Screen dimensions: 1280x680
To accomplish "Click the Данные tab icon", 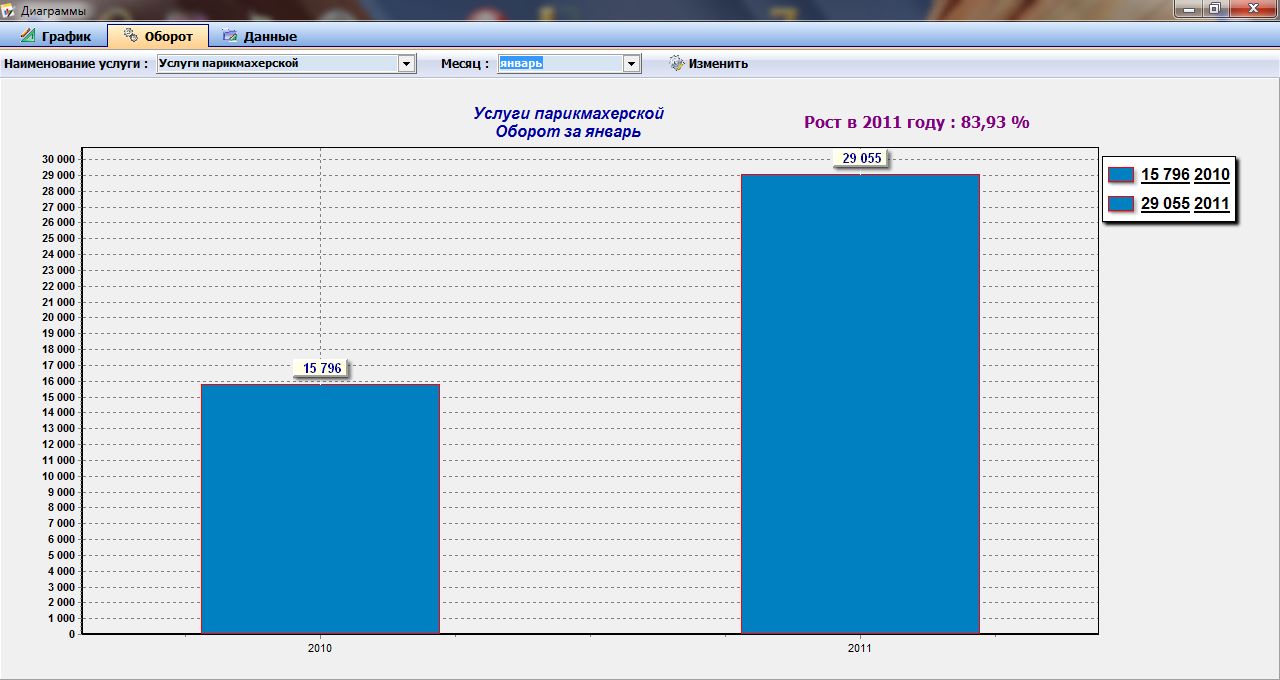I will (x=230, y=36).
